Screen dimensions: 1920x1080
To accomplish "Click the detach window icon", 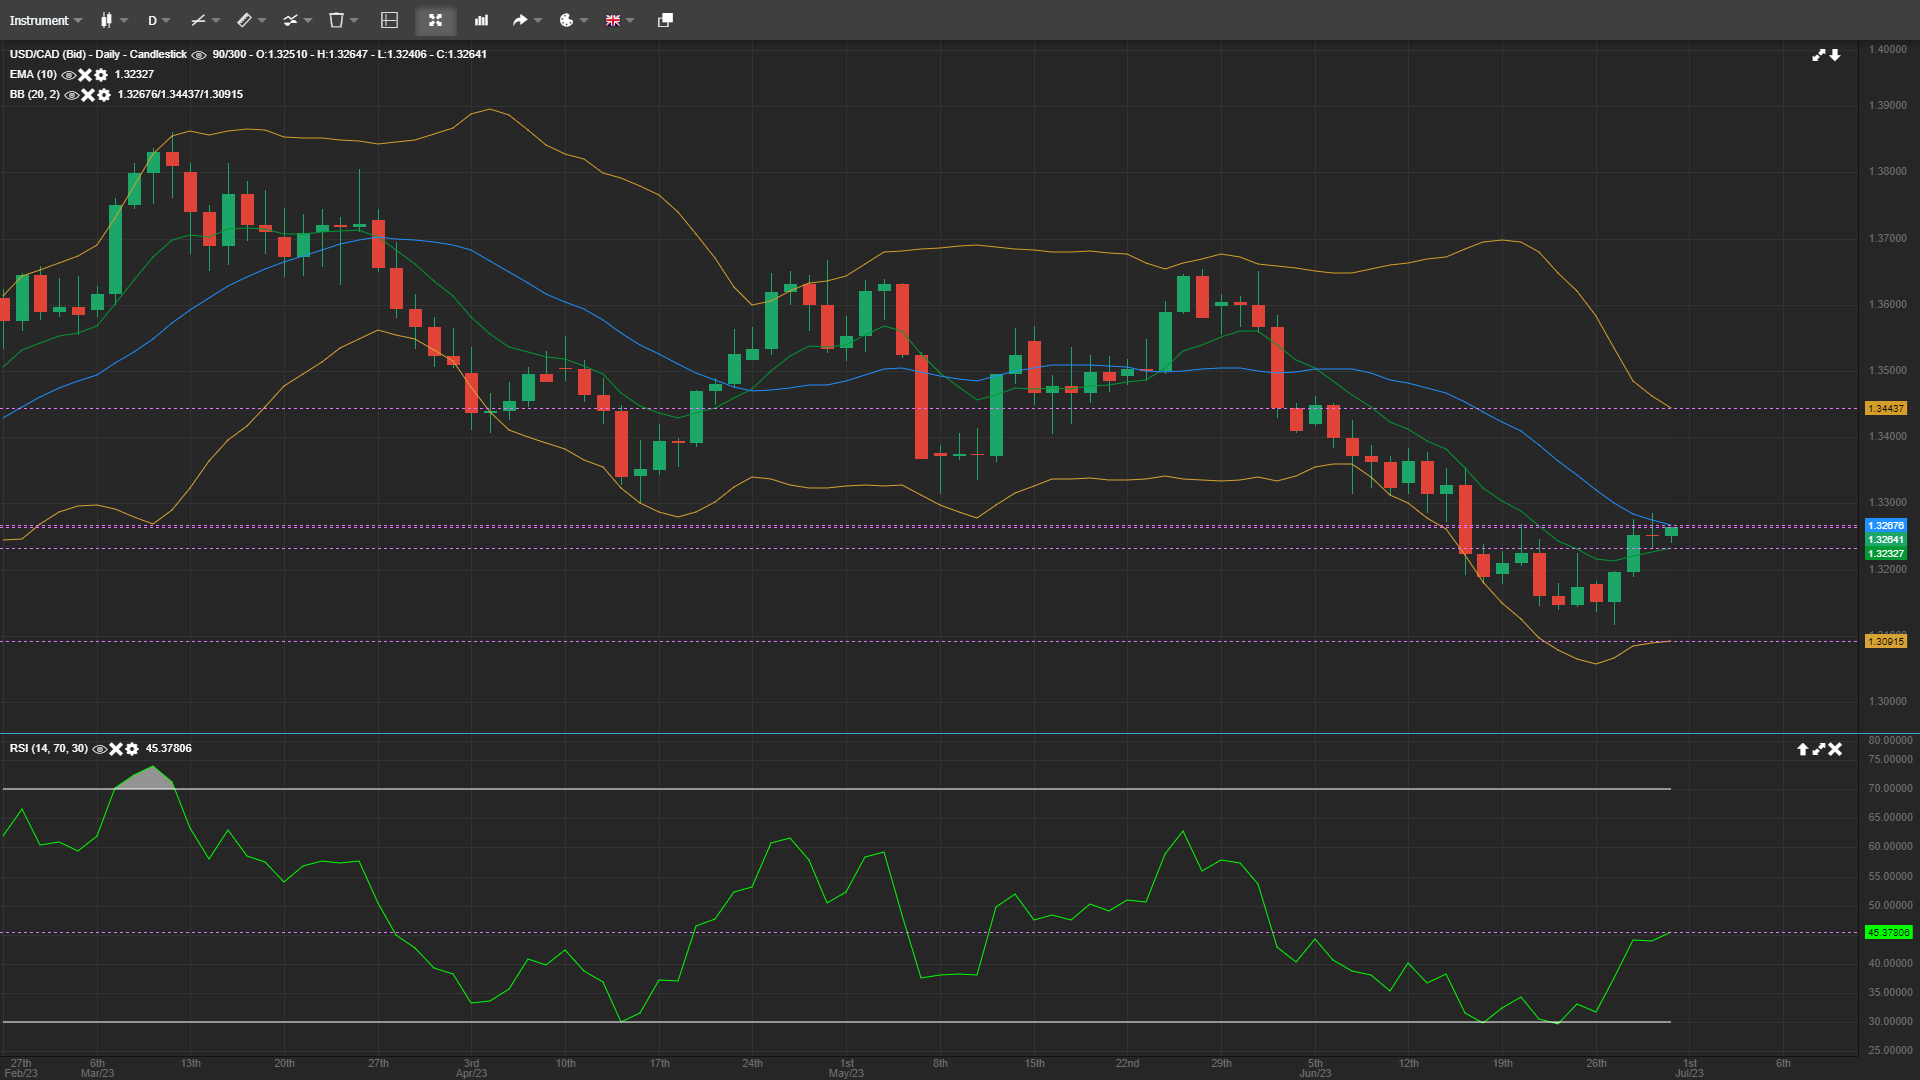I will tap(665, 20).
